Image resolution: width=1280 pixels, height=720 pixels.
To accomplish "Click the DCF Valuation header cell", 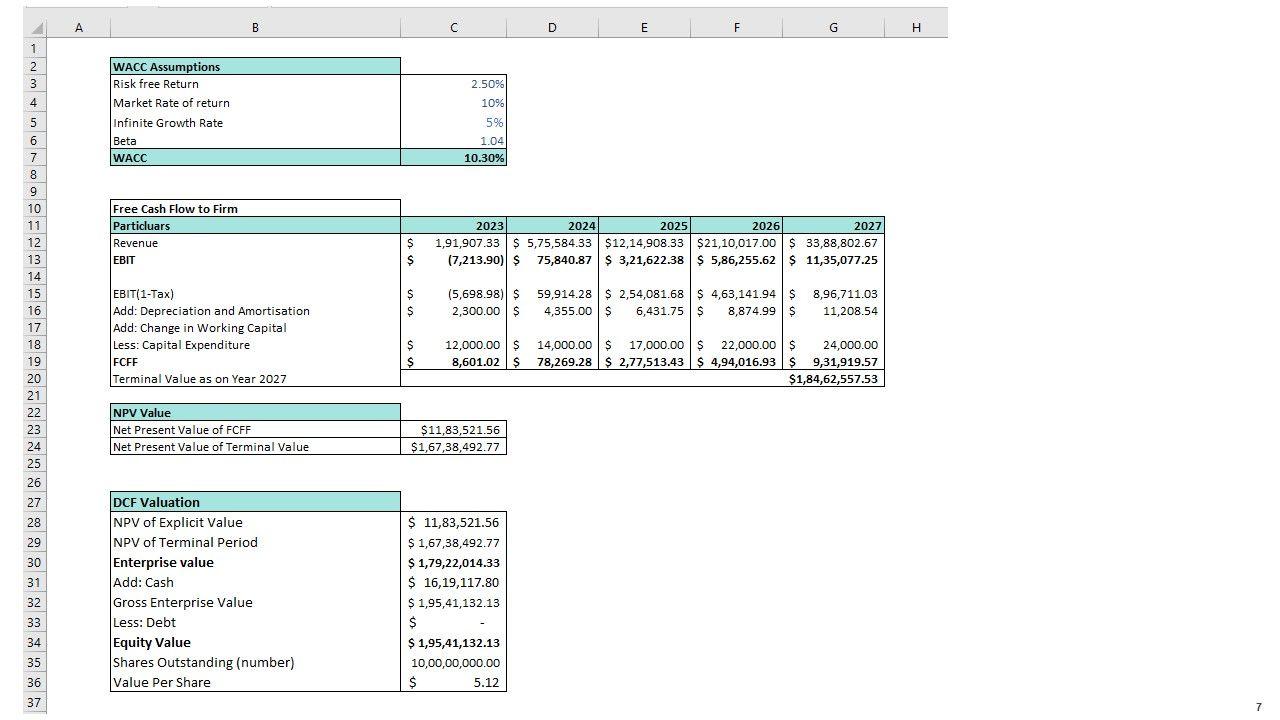I will coord(255,502).
